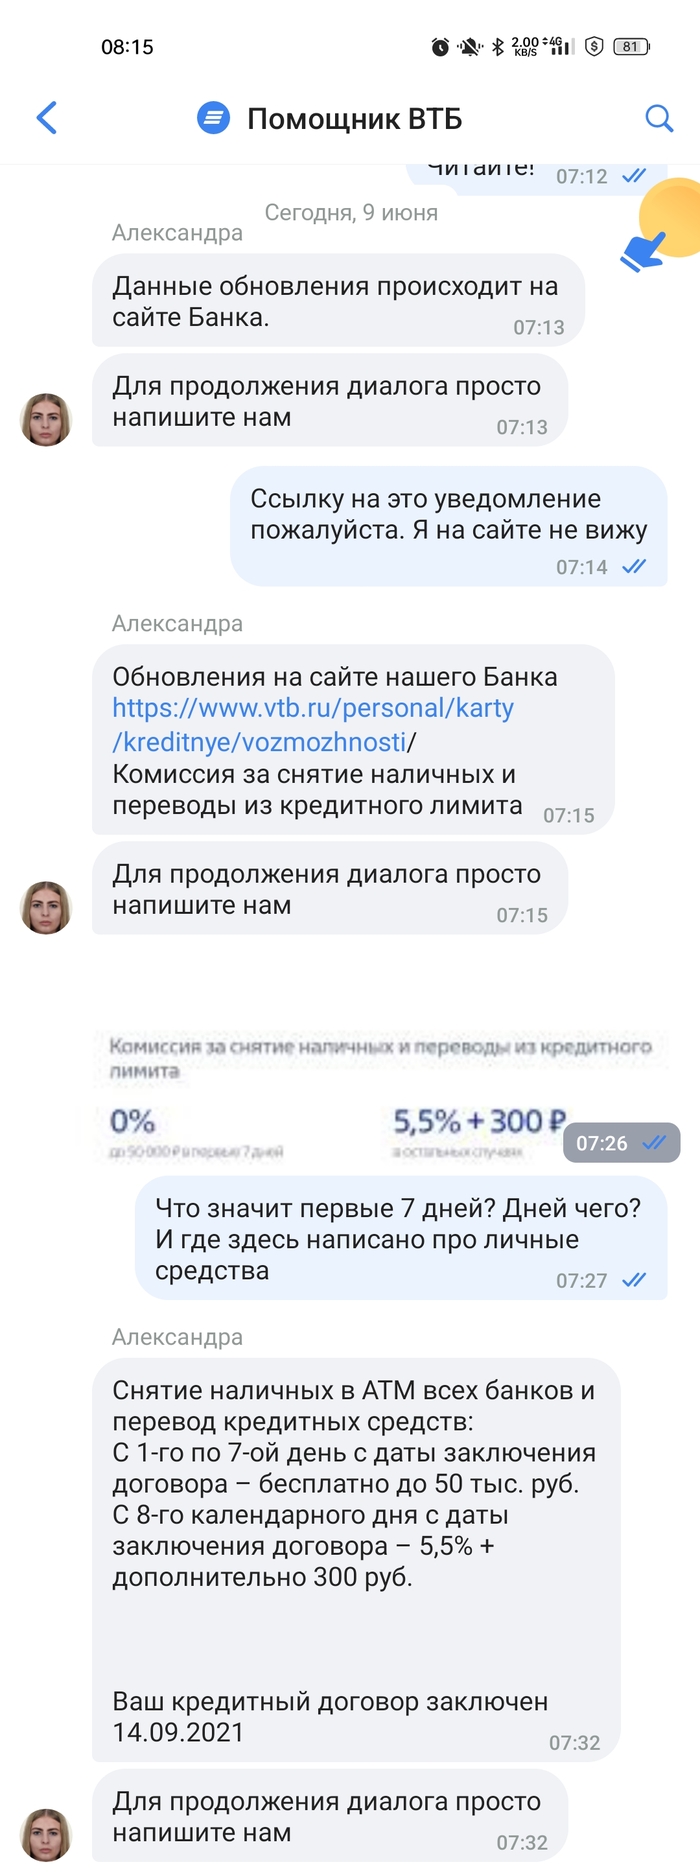Screen dimensions: 700x1873
Task: Tap Alexandra's avatar beside the 07:32 message
Action: [x=46, y=1834]
